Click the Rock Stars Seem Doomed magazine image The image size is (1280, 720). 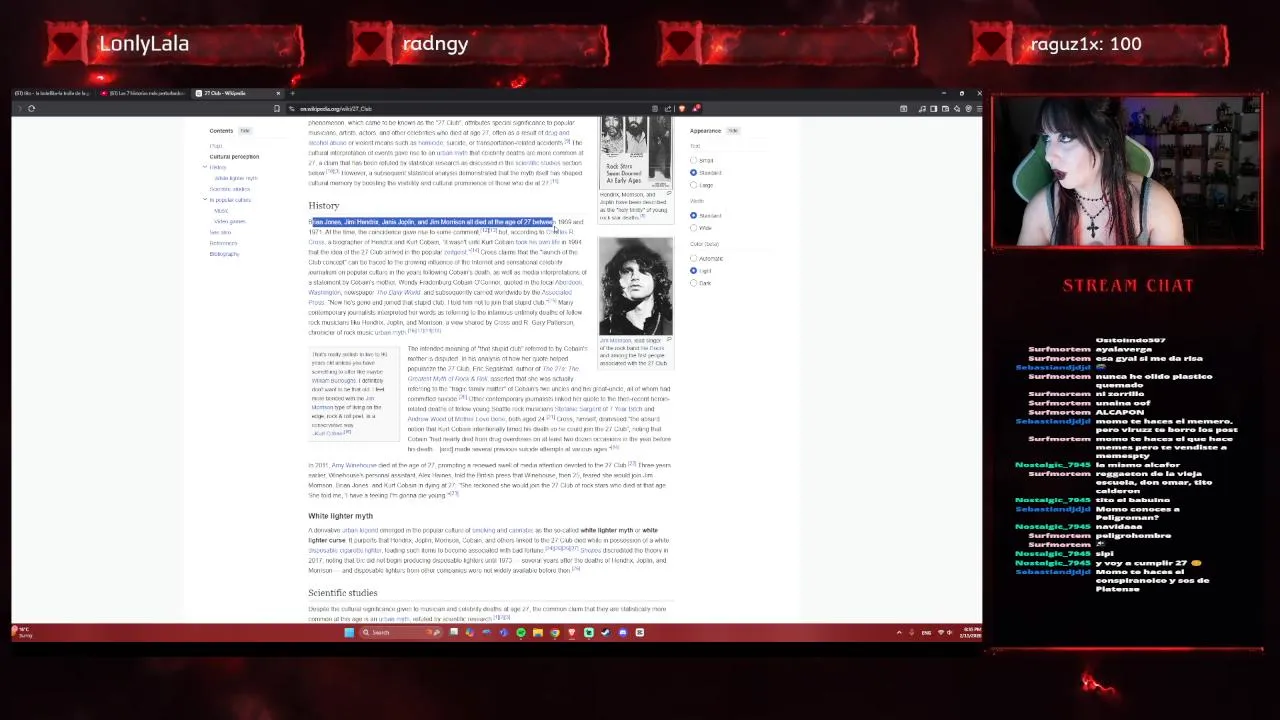[x=636, y=153]
